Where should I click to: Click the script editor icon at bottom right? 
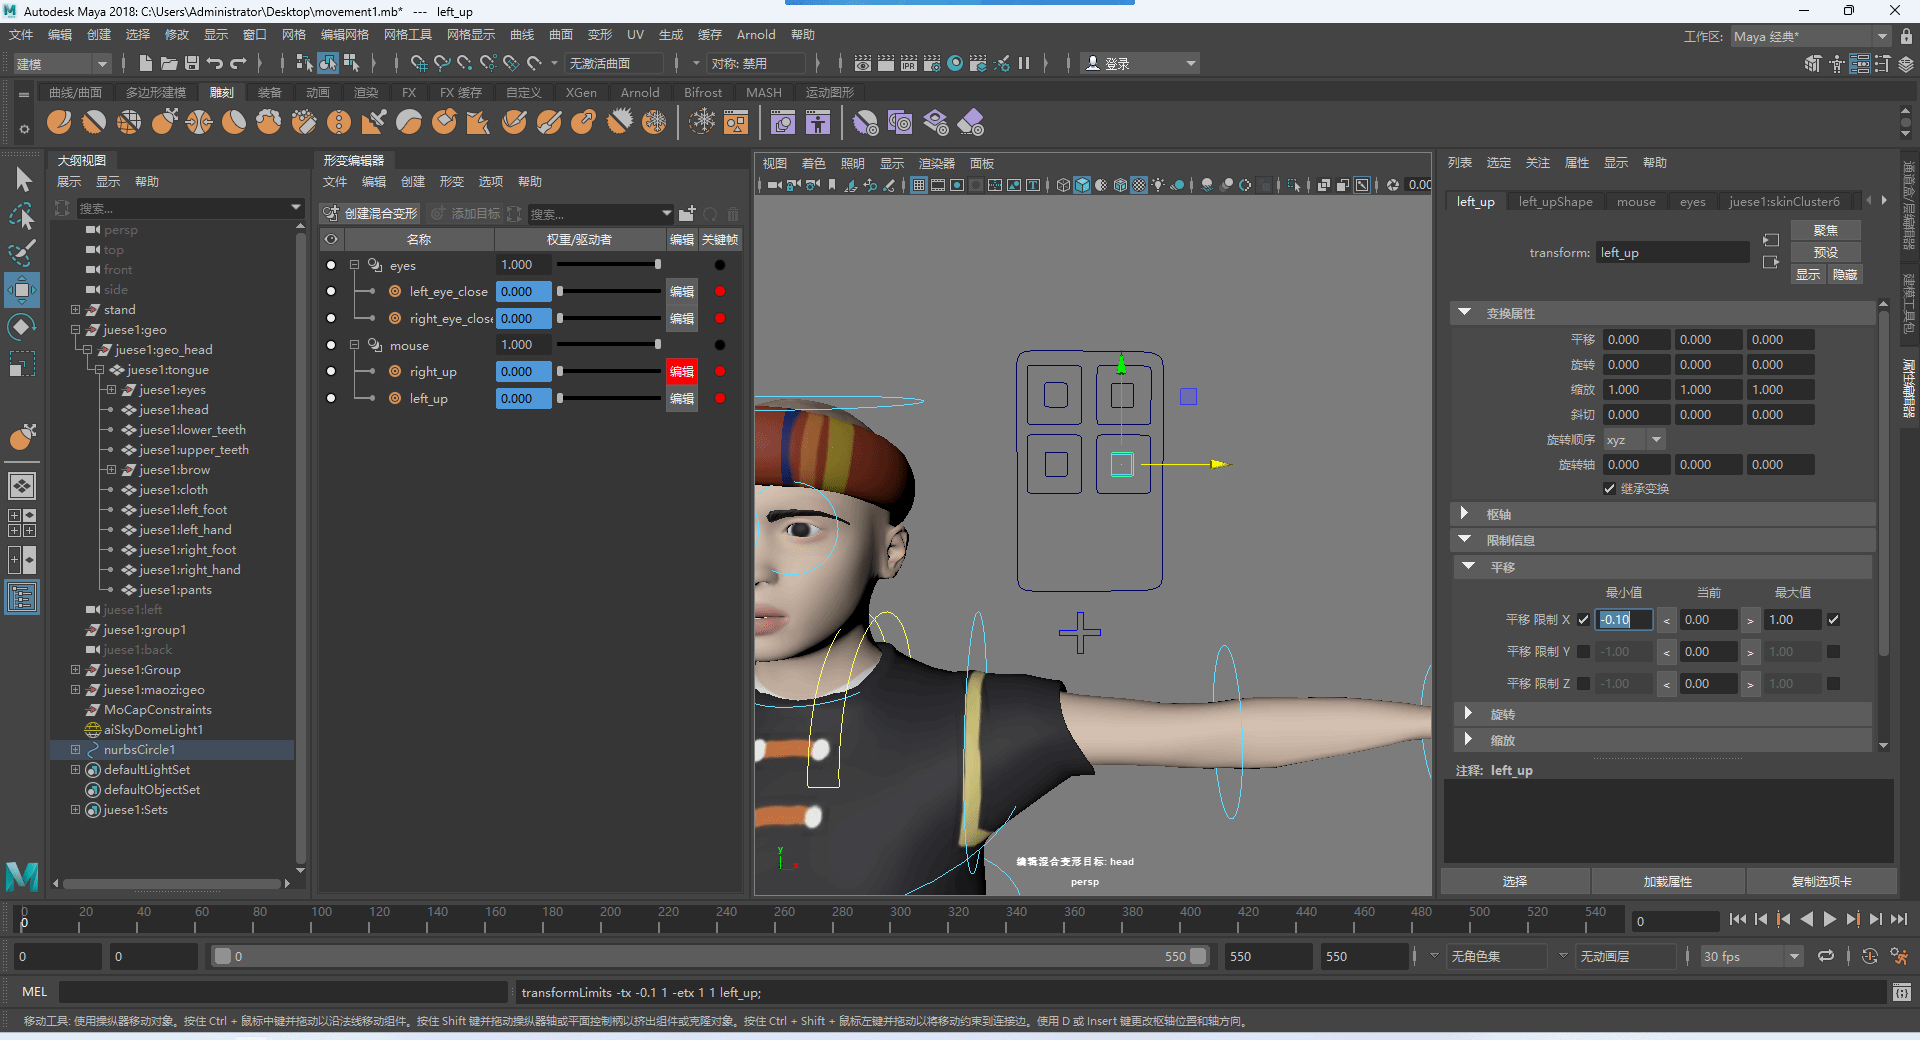[x=1901, y=992]
